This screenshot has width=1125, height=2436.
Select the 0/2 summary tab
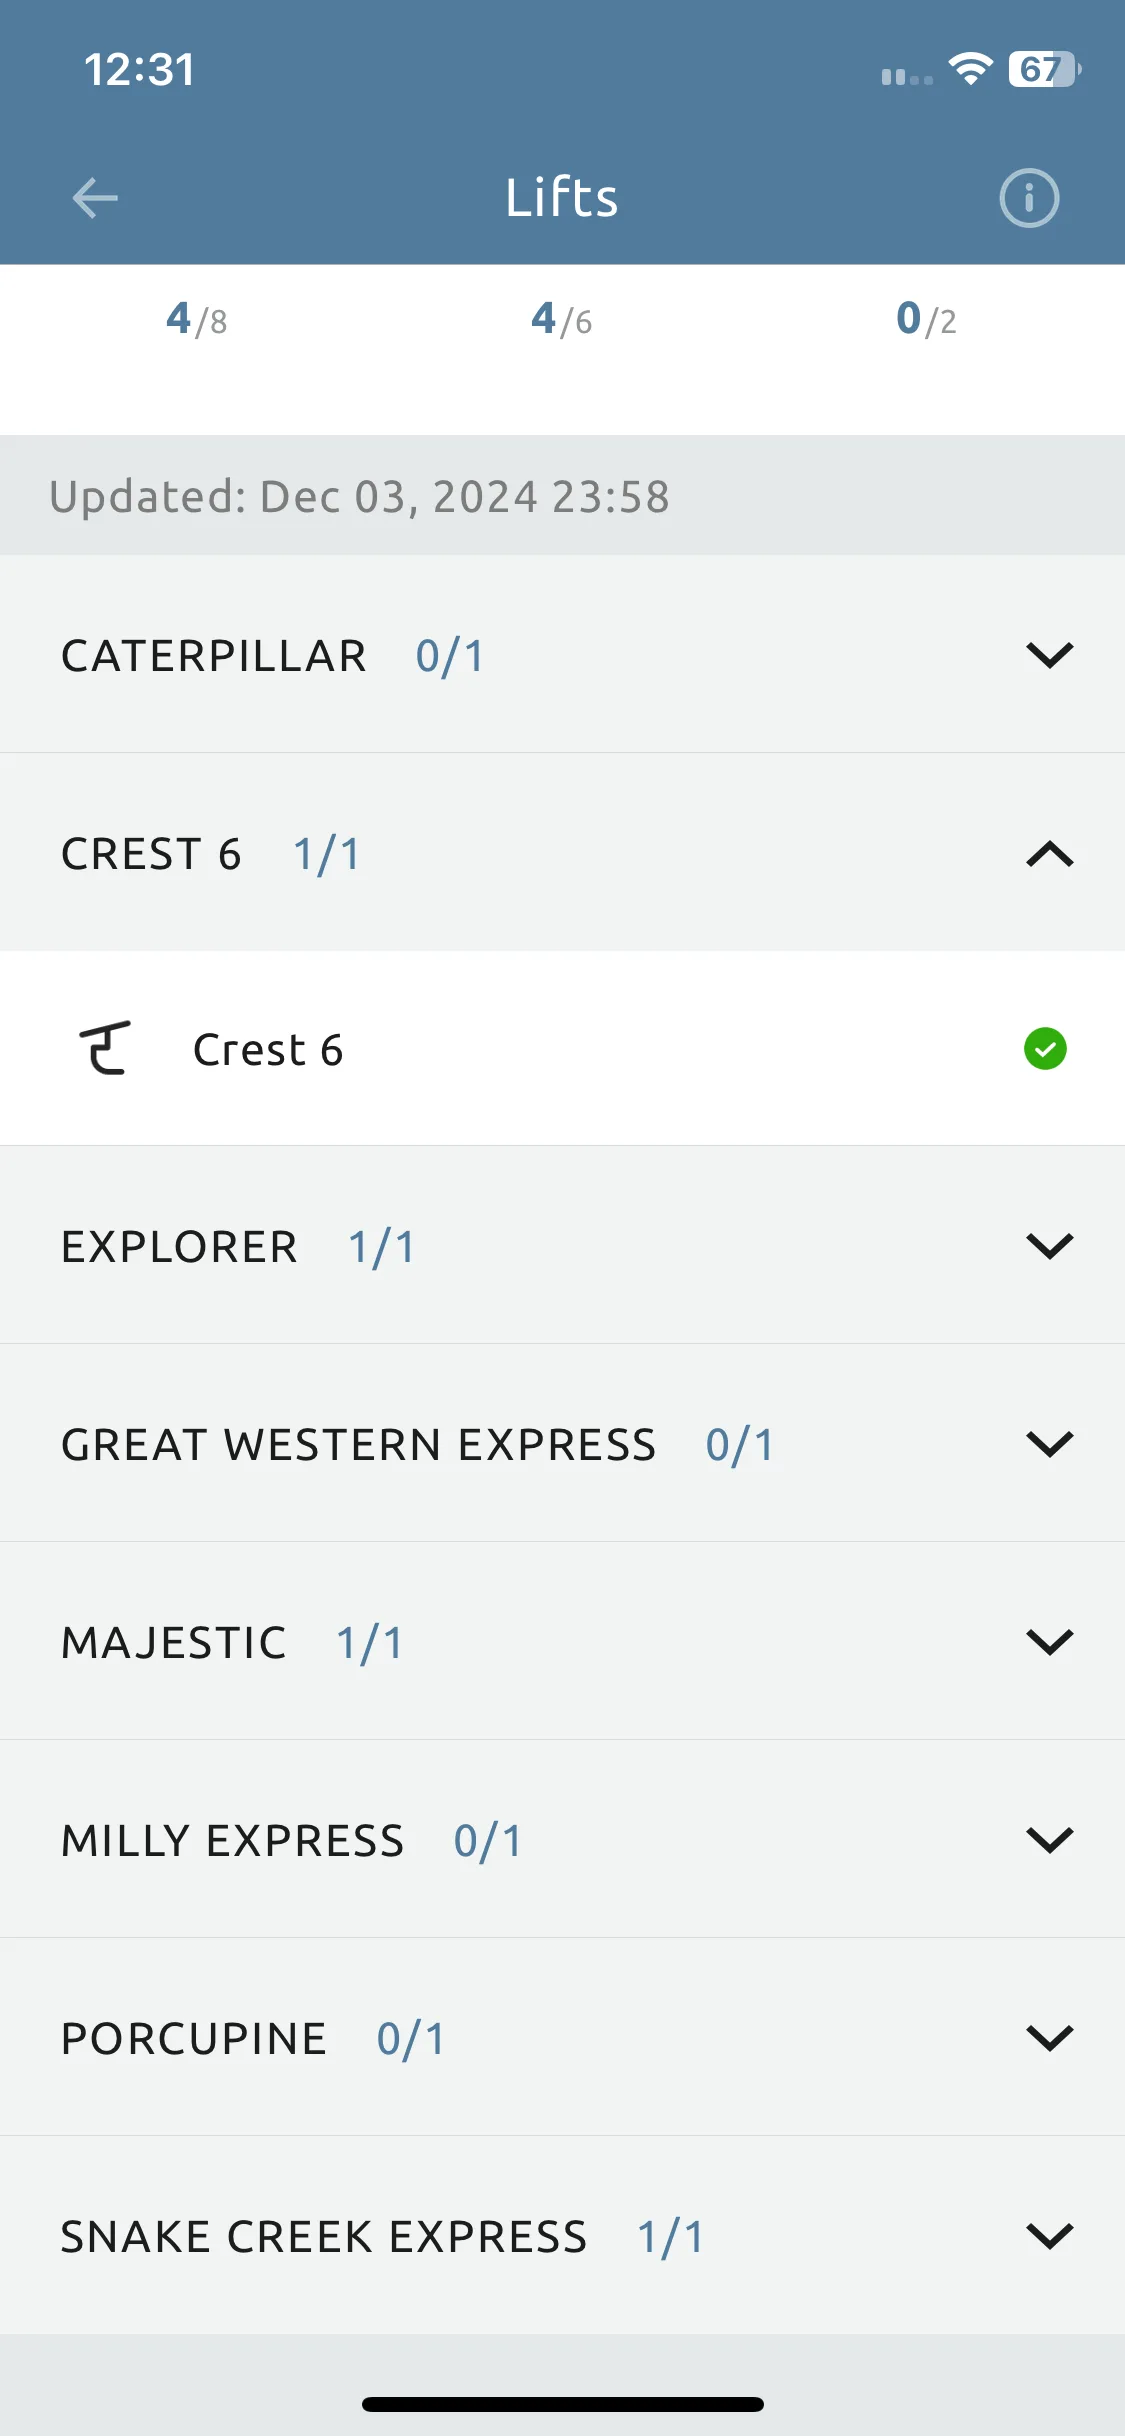927,320
